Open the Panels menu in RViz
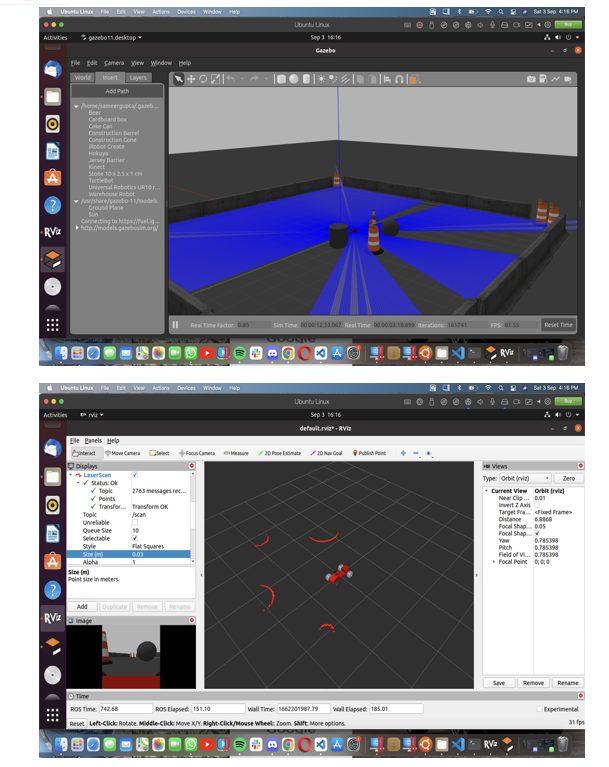 [93, 441]
